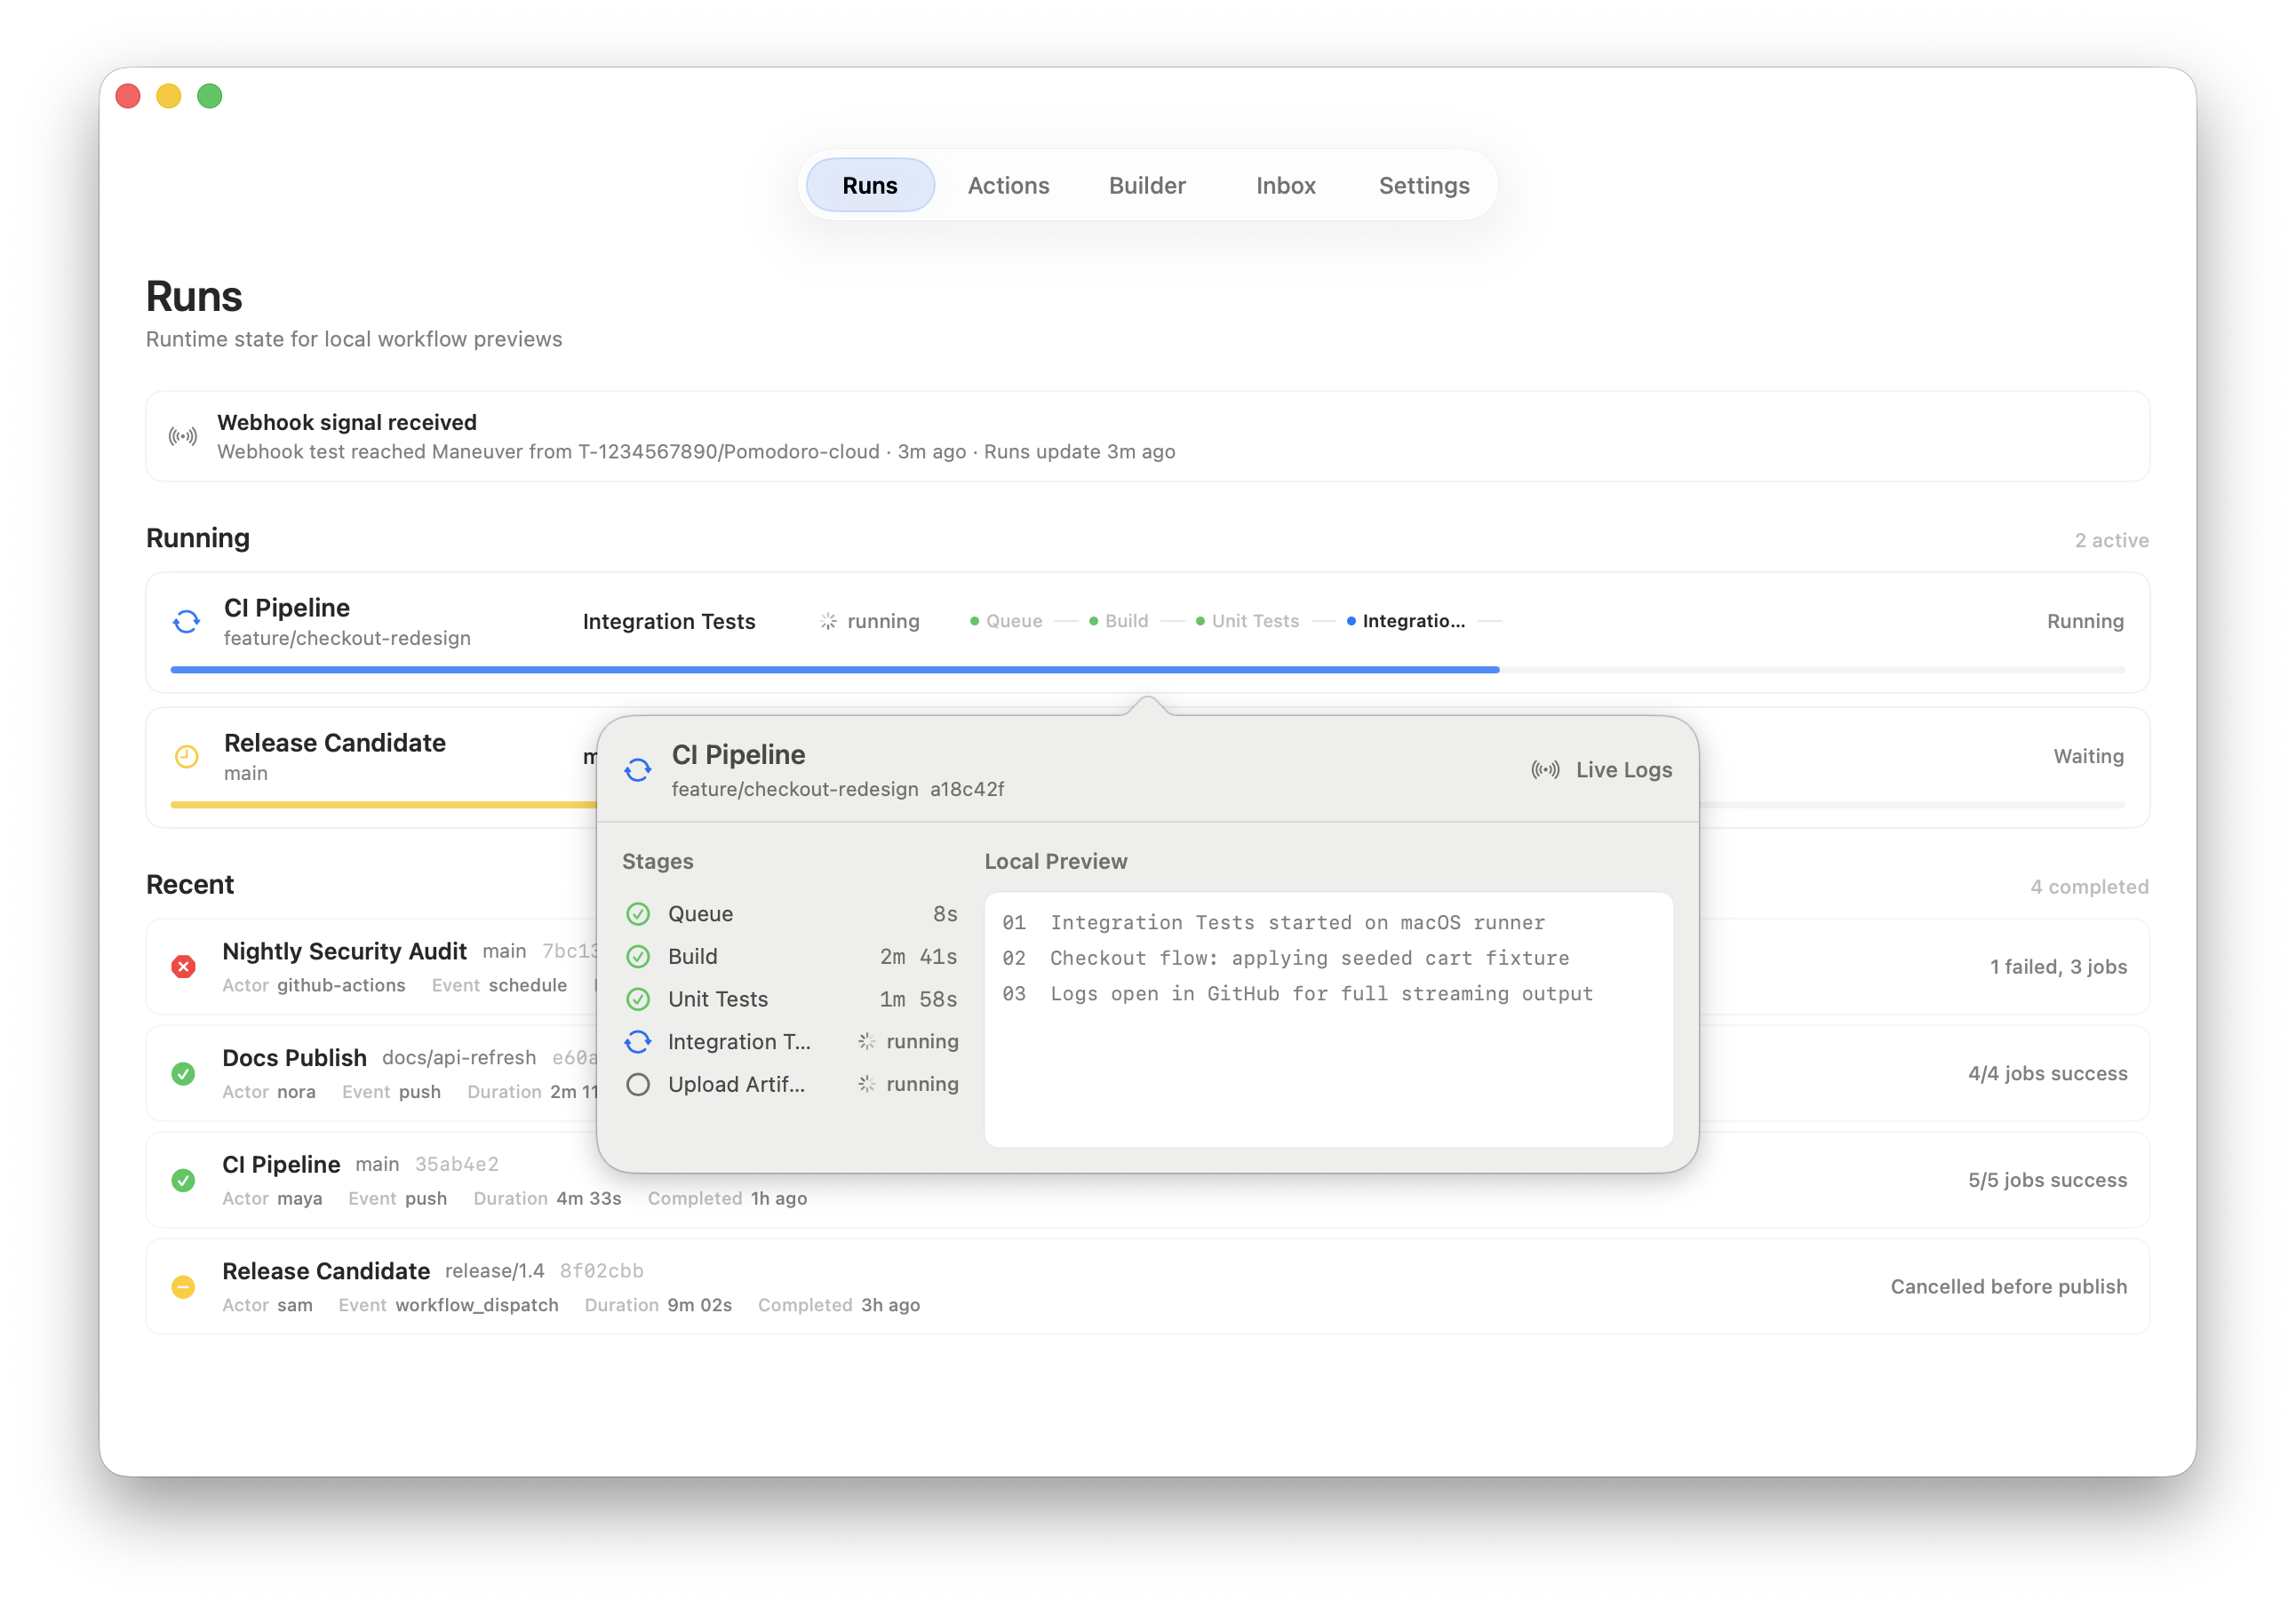Screen dimensions: 2296x1608
Task: Click the Running status label
Action: click(x=2085, y=621)
